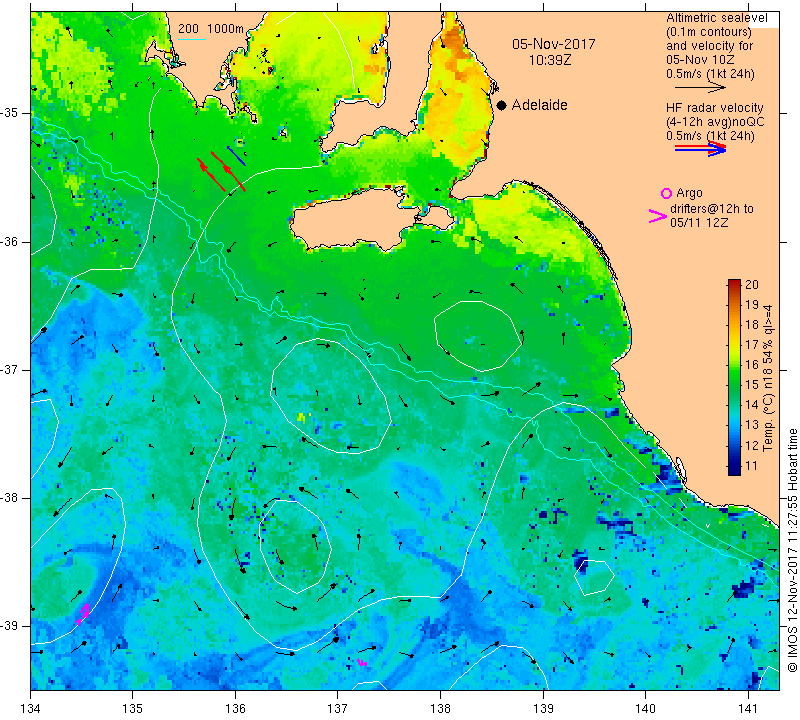The height and width of the screenshot is (720, 800).
Task: Click the longitude axis label 134
Action: point(31,709)
